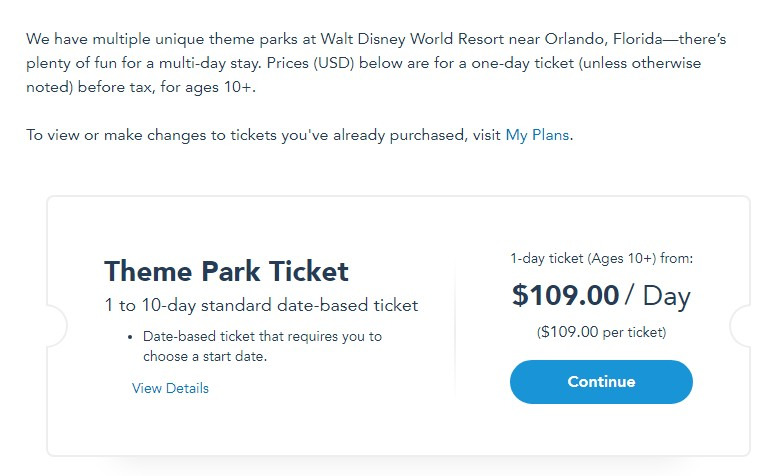The height and width of the screenshot is (476, 779).
Task: Click the vertical divider inside ticket card
Action: (455, 328)
